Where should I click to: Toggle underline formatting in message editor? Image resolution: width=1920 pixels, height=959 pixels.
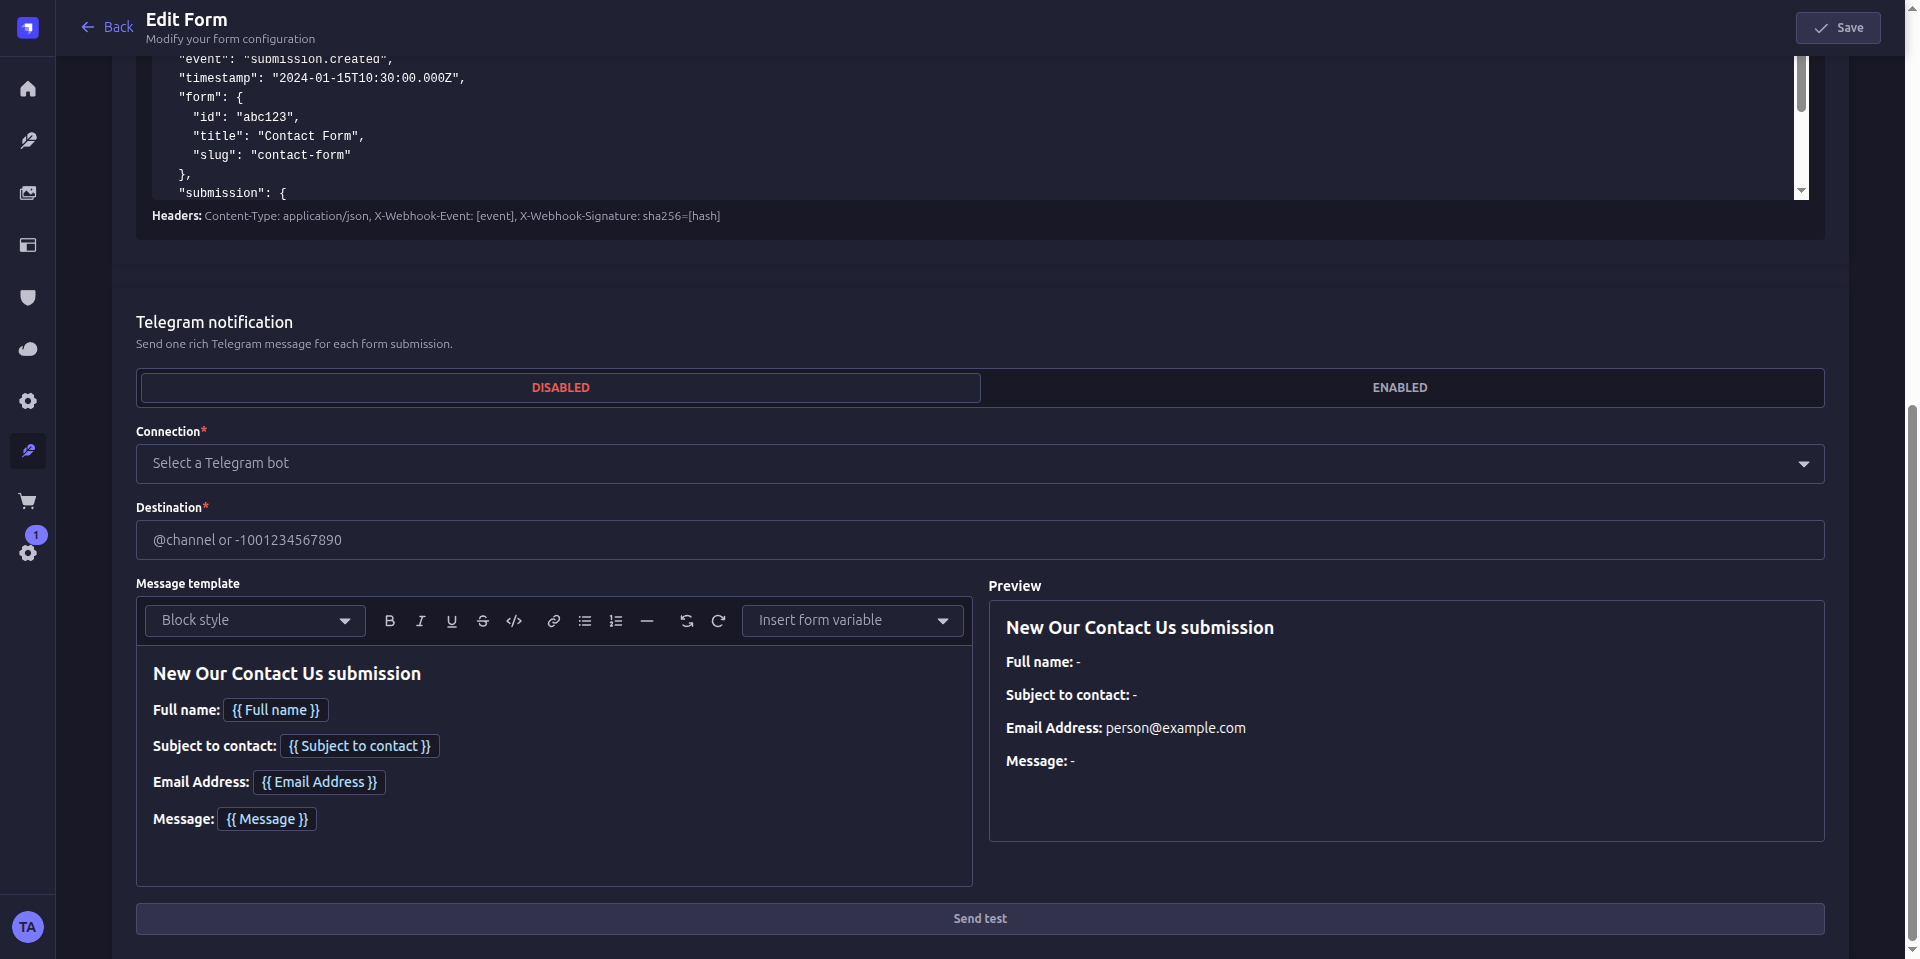pyautogui.click(x=452, y=621)
